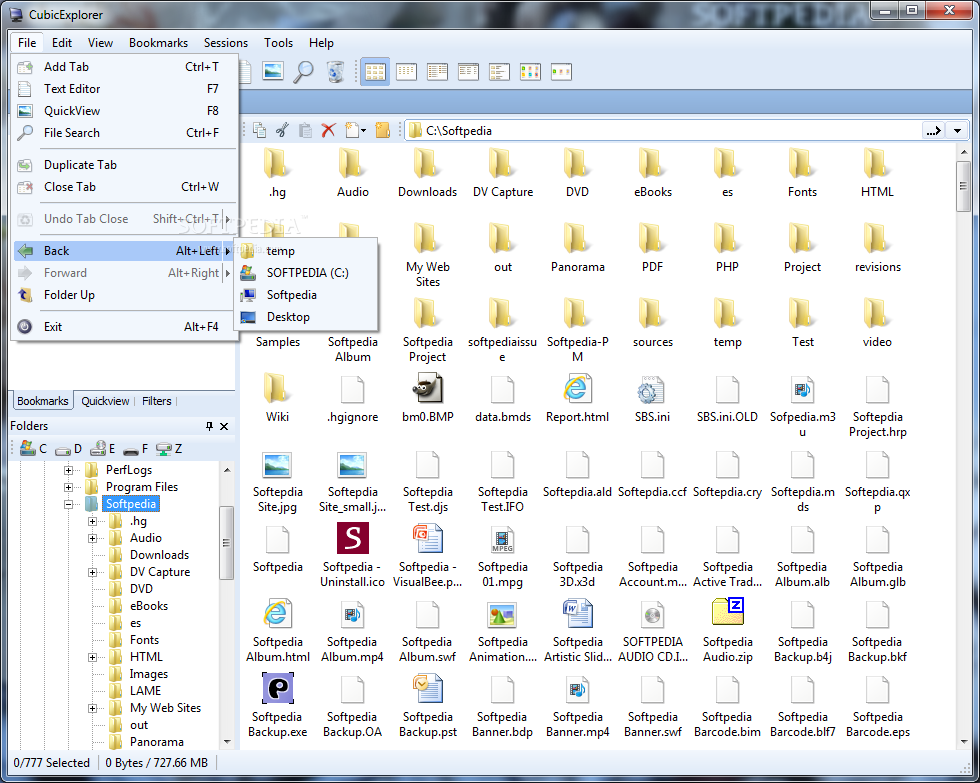Choose File Search menu entry

124,132
